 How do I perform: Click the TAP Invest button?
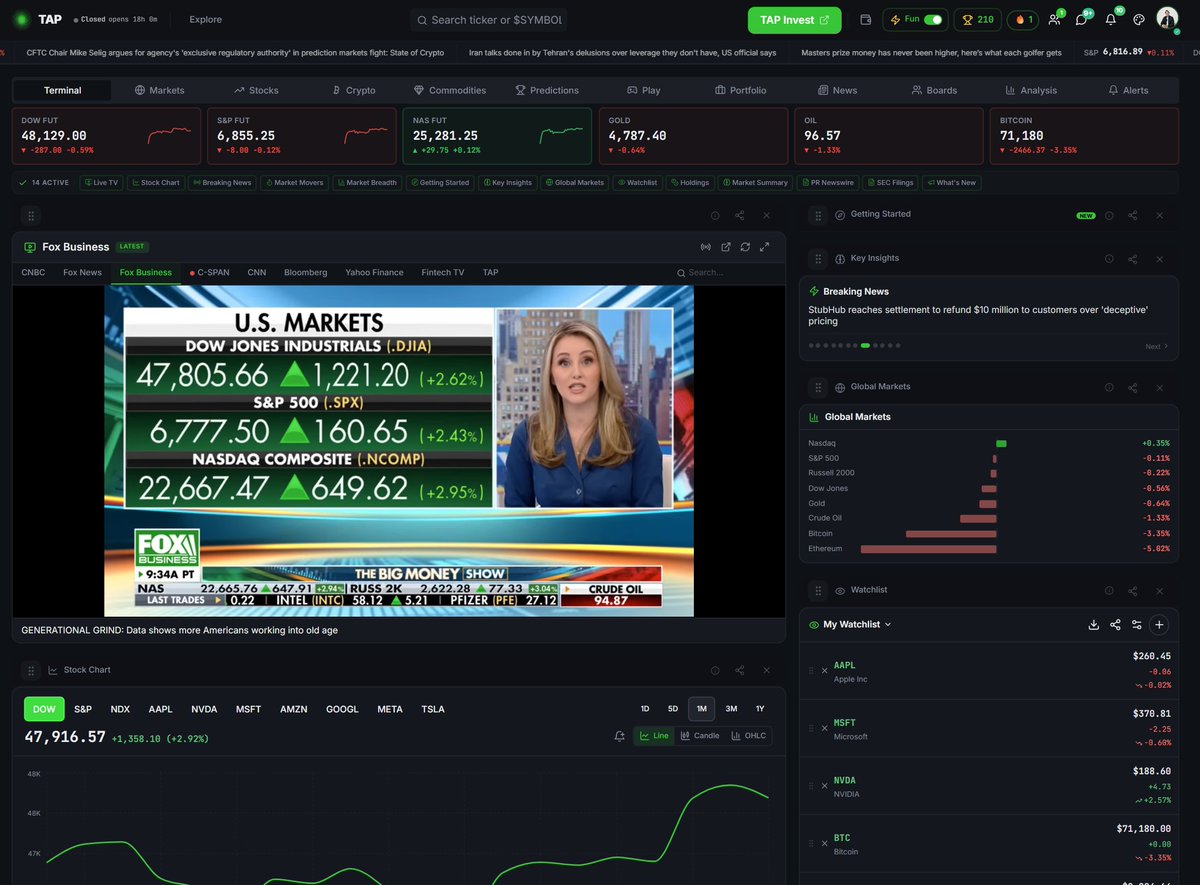point(795,20)
